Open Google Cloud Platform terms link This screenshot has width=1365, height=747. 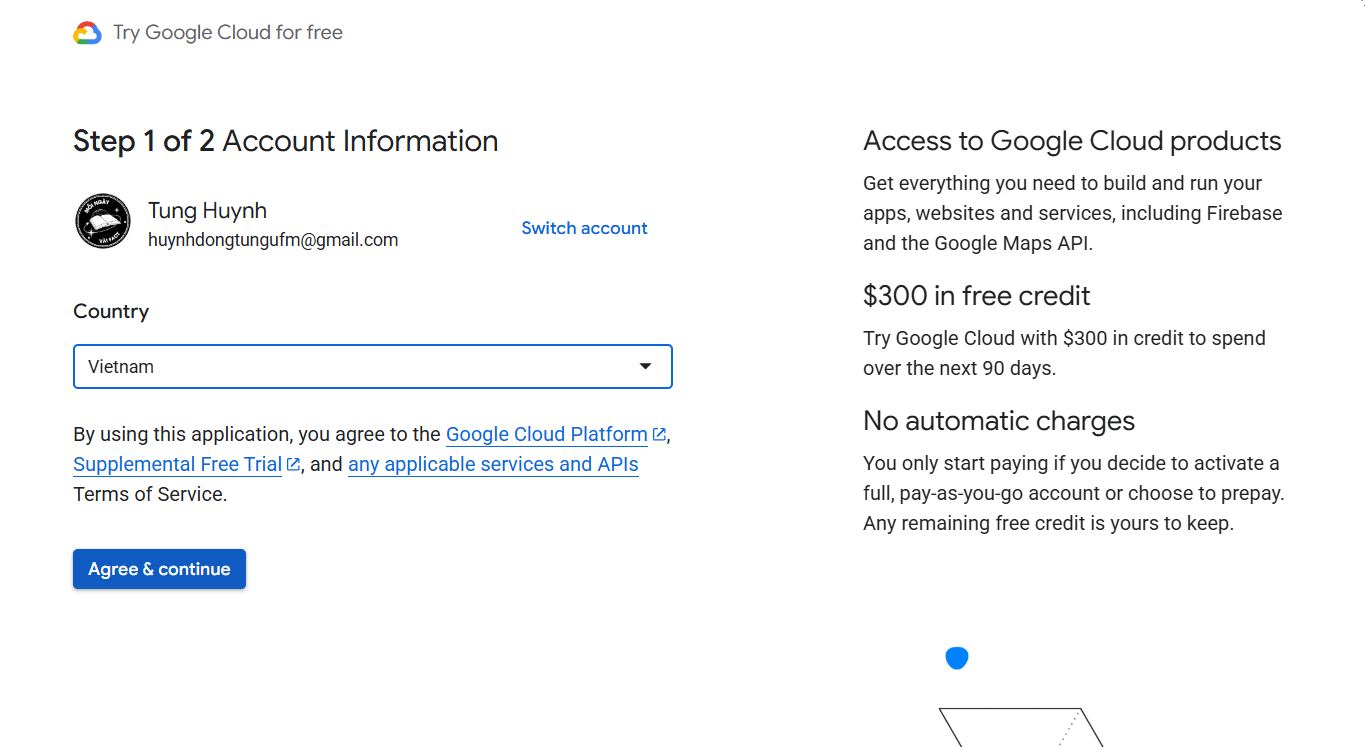(x=546, y=434)
